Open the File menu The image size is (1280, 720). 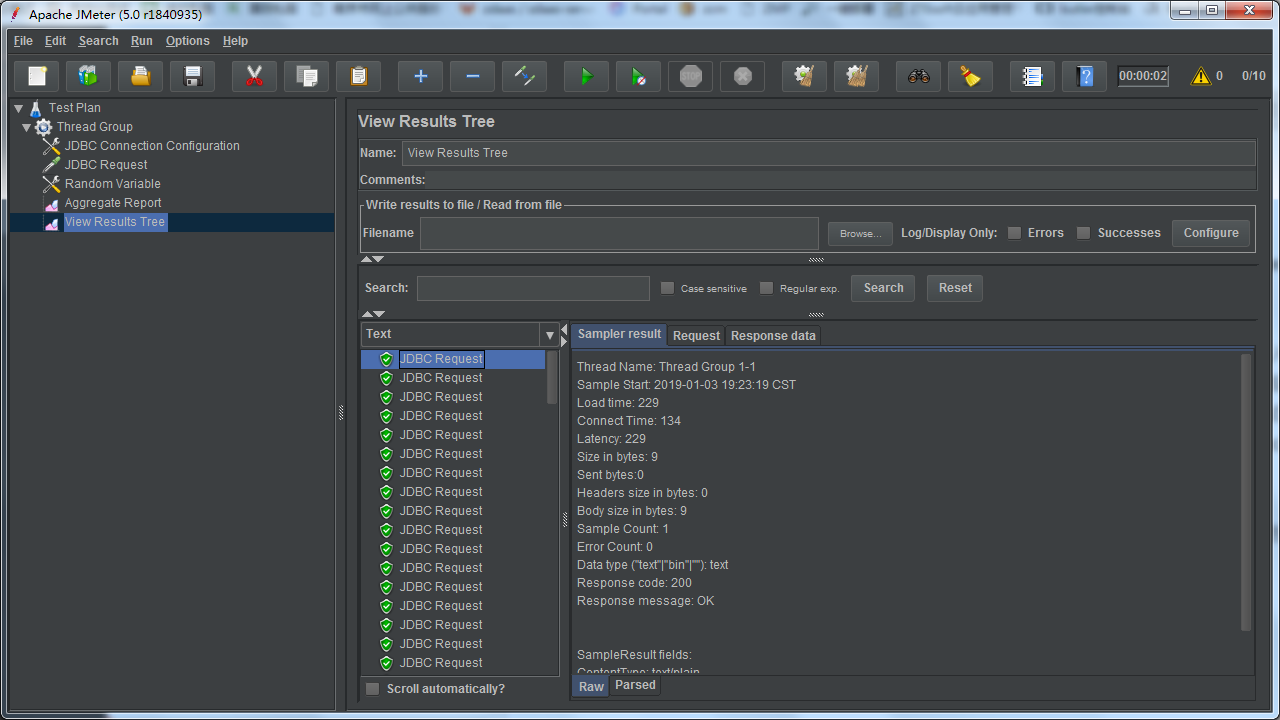pos(23,41)
